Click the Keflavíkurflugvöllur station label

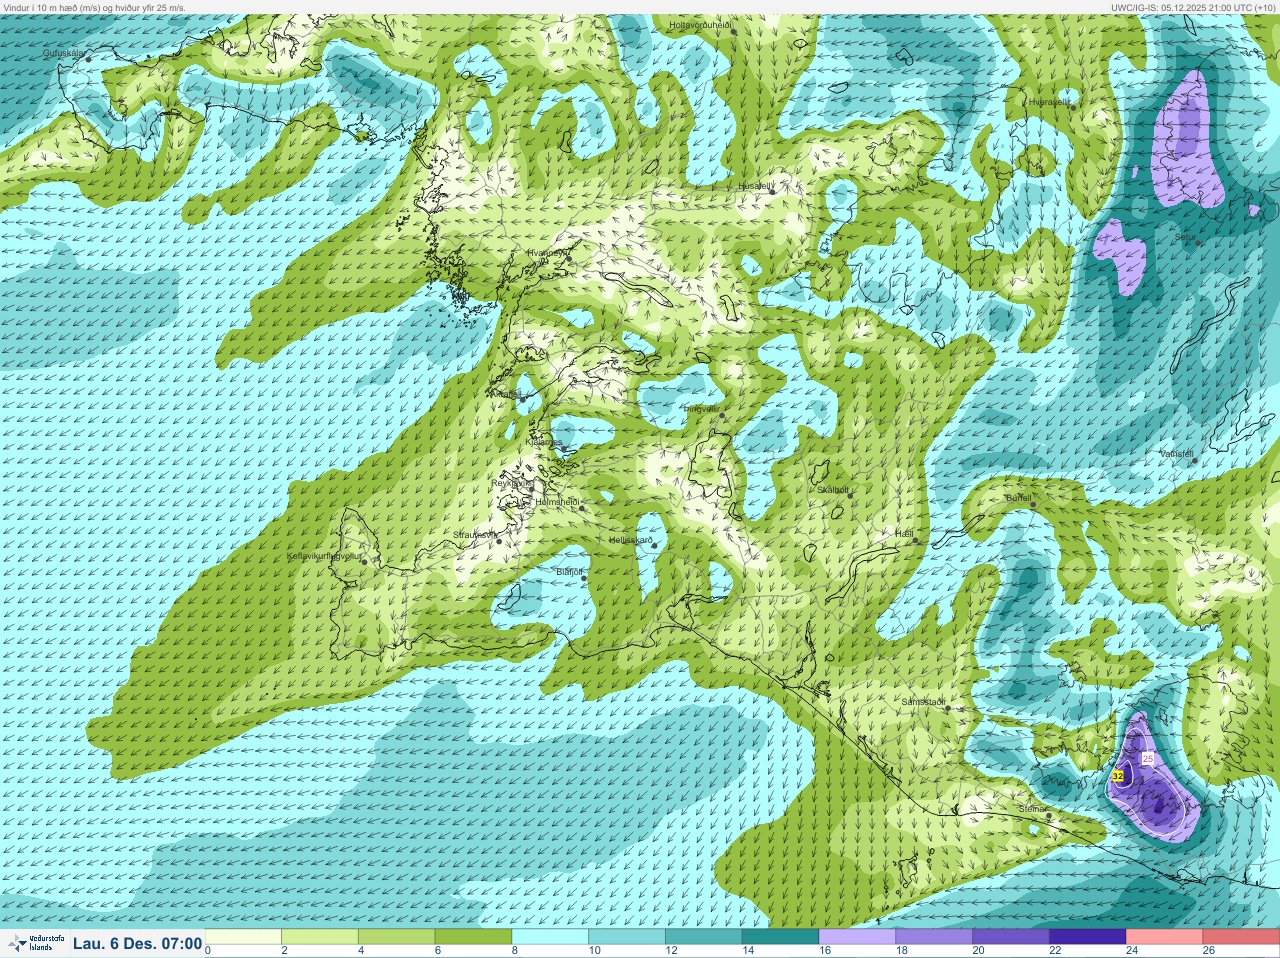click(x=323, y=555)
